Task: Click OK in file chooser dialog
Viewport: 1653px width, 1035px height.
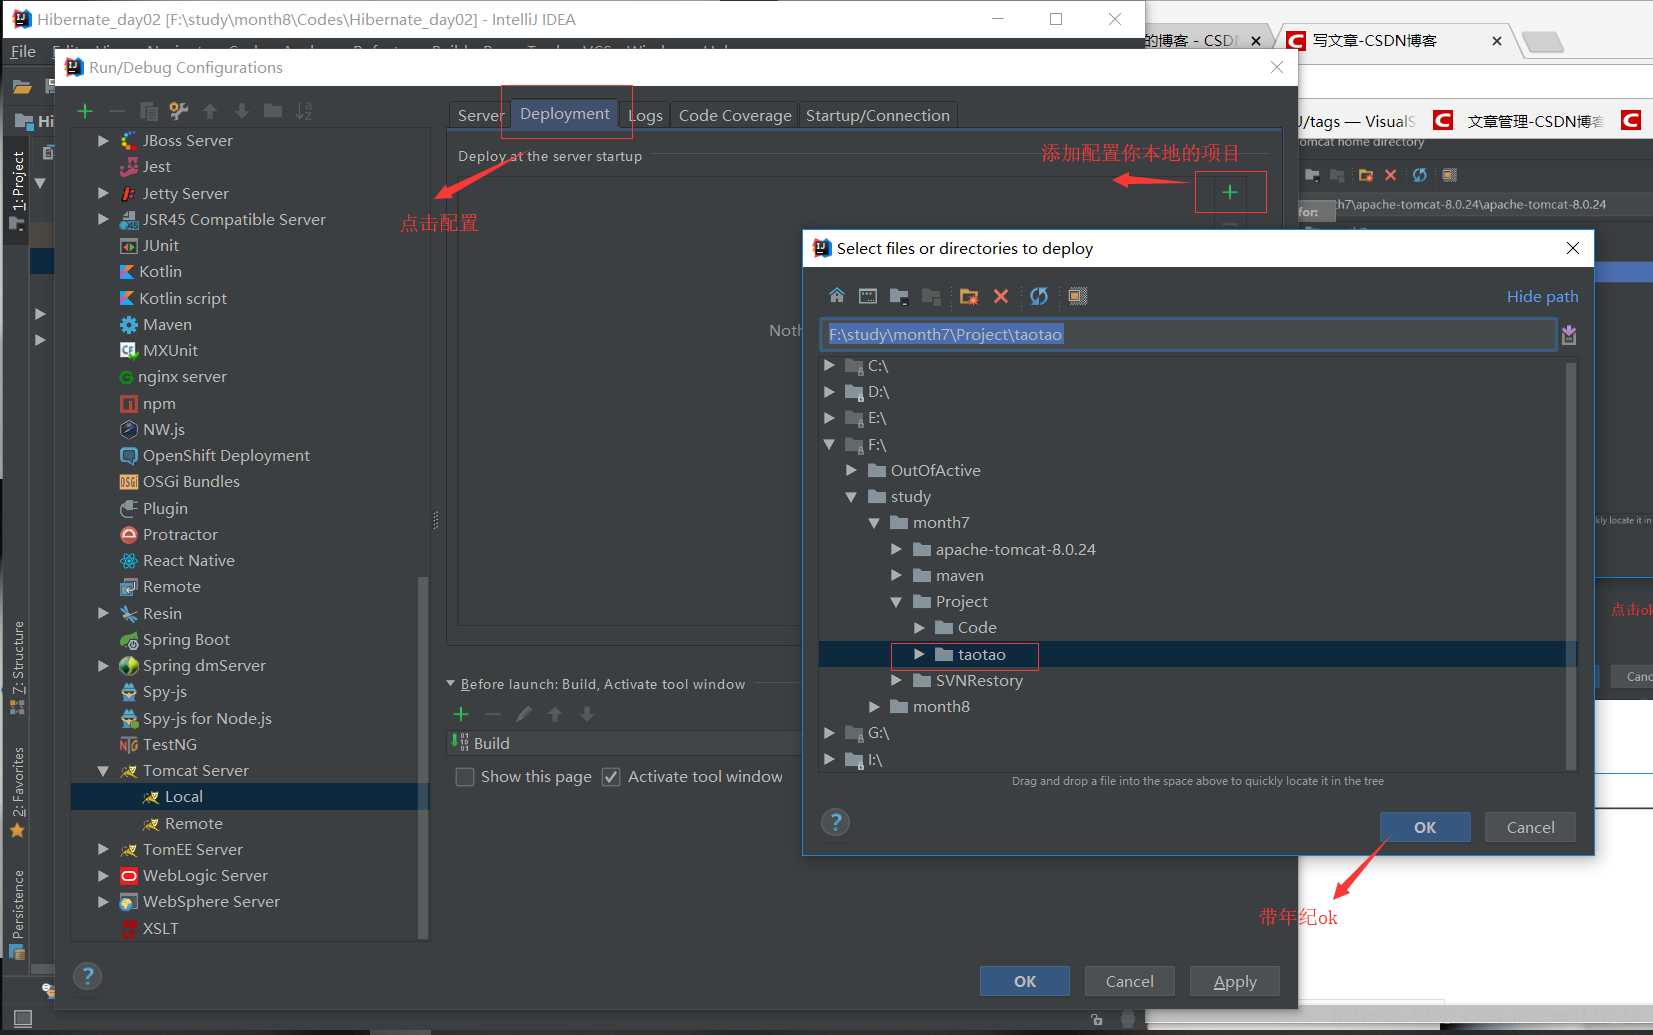Action: click(x=1425, y=828)
